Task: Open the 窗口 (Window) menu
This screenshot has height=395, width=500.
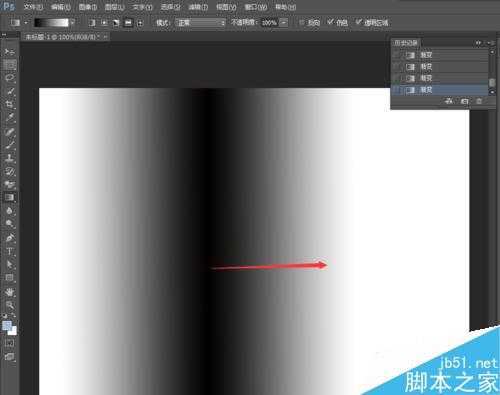Action: 256,7
